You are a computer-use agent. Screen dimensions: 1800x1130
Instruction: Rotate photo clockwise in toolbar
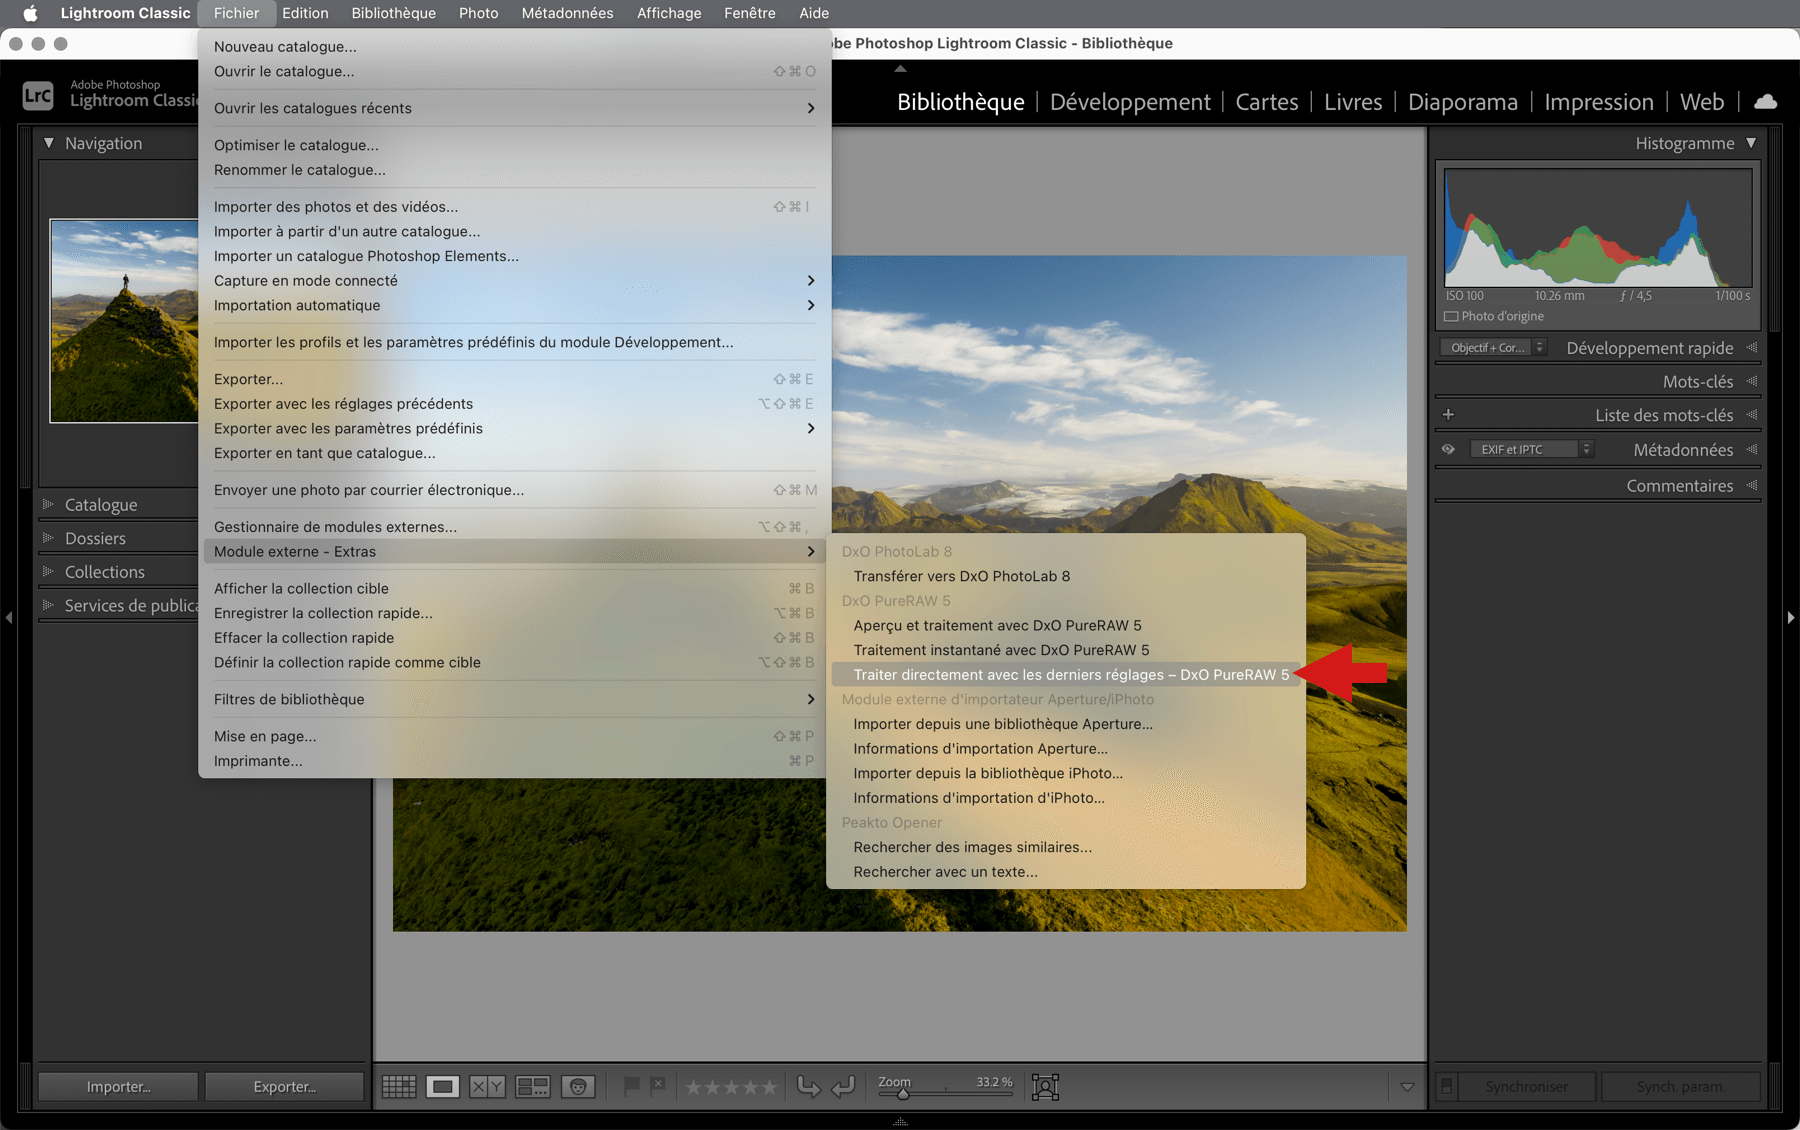tap(843, 1087)
